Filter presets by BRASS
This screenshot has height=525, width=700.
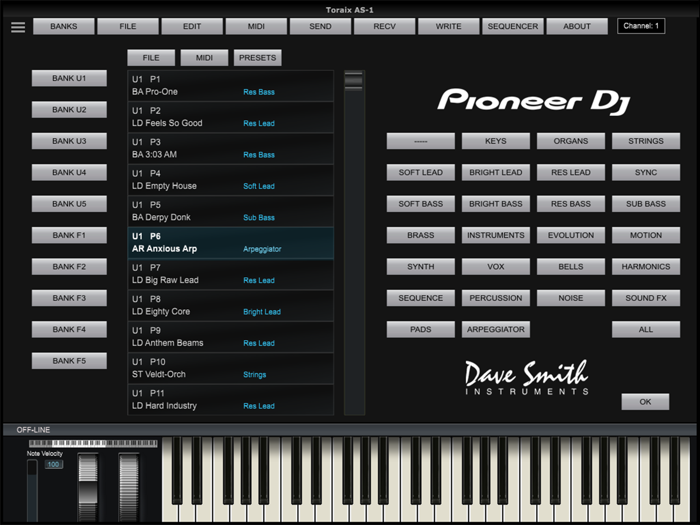pos(421,235)
